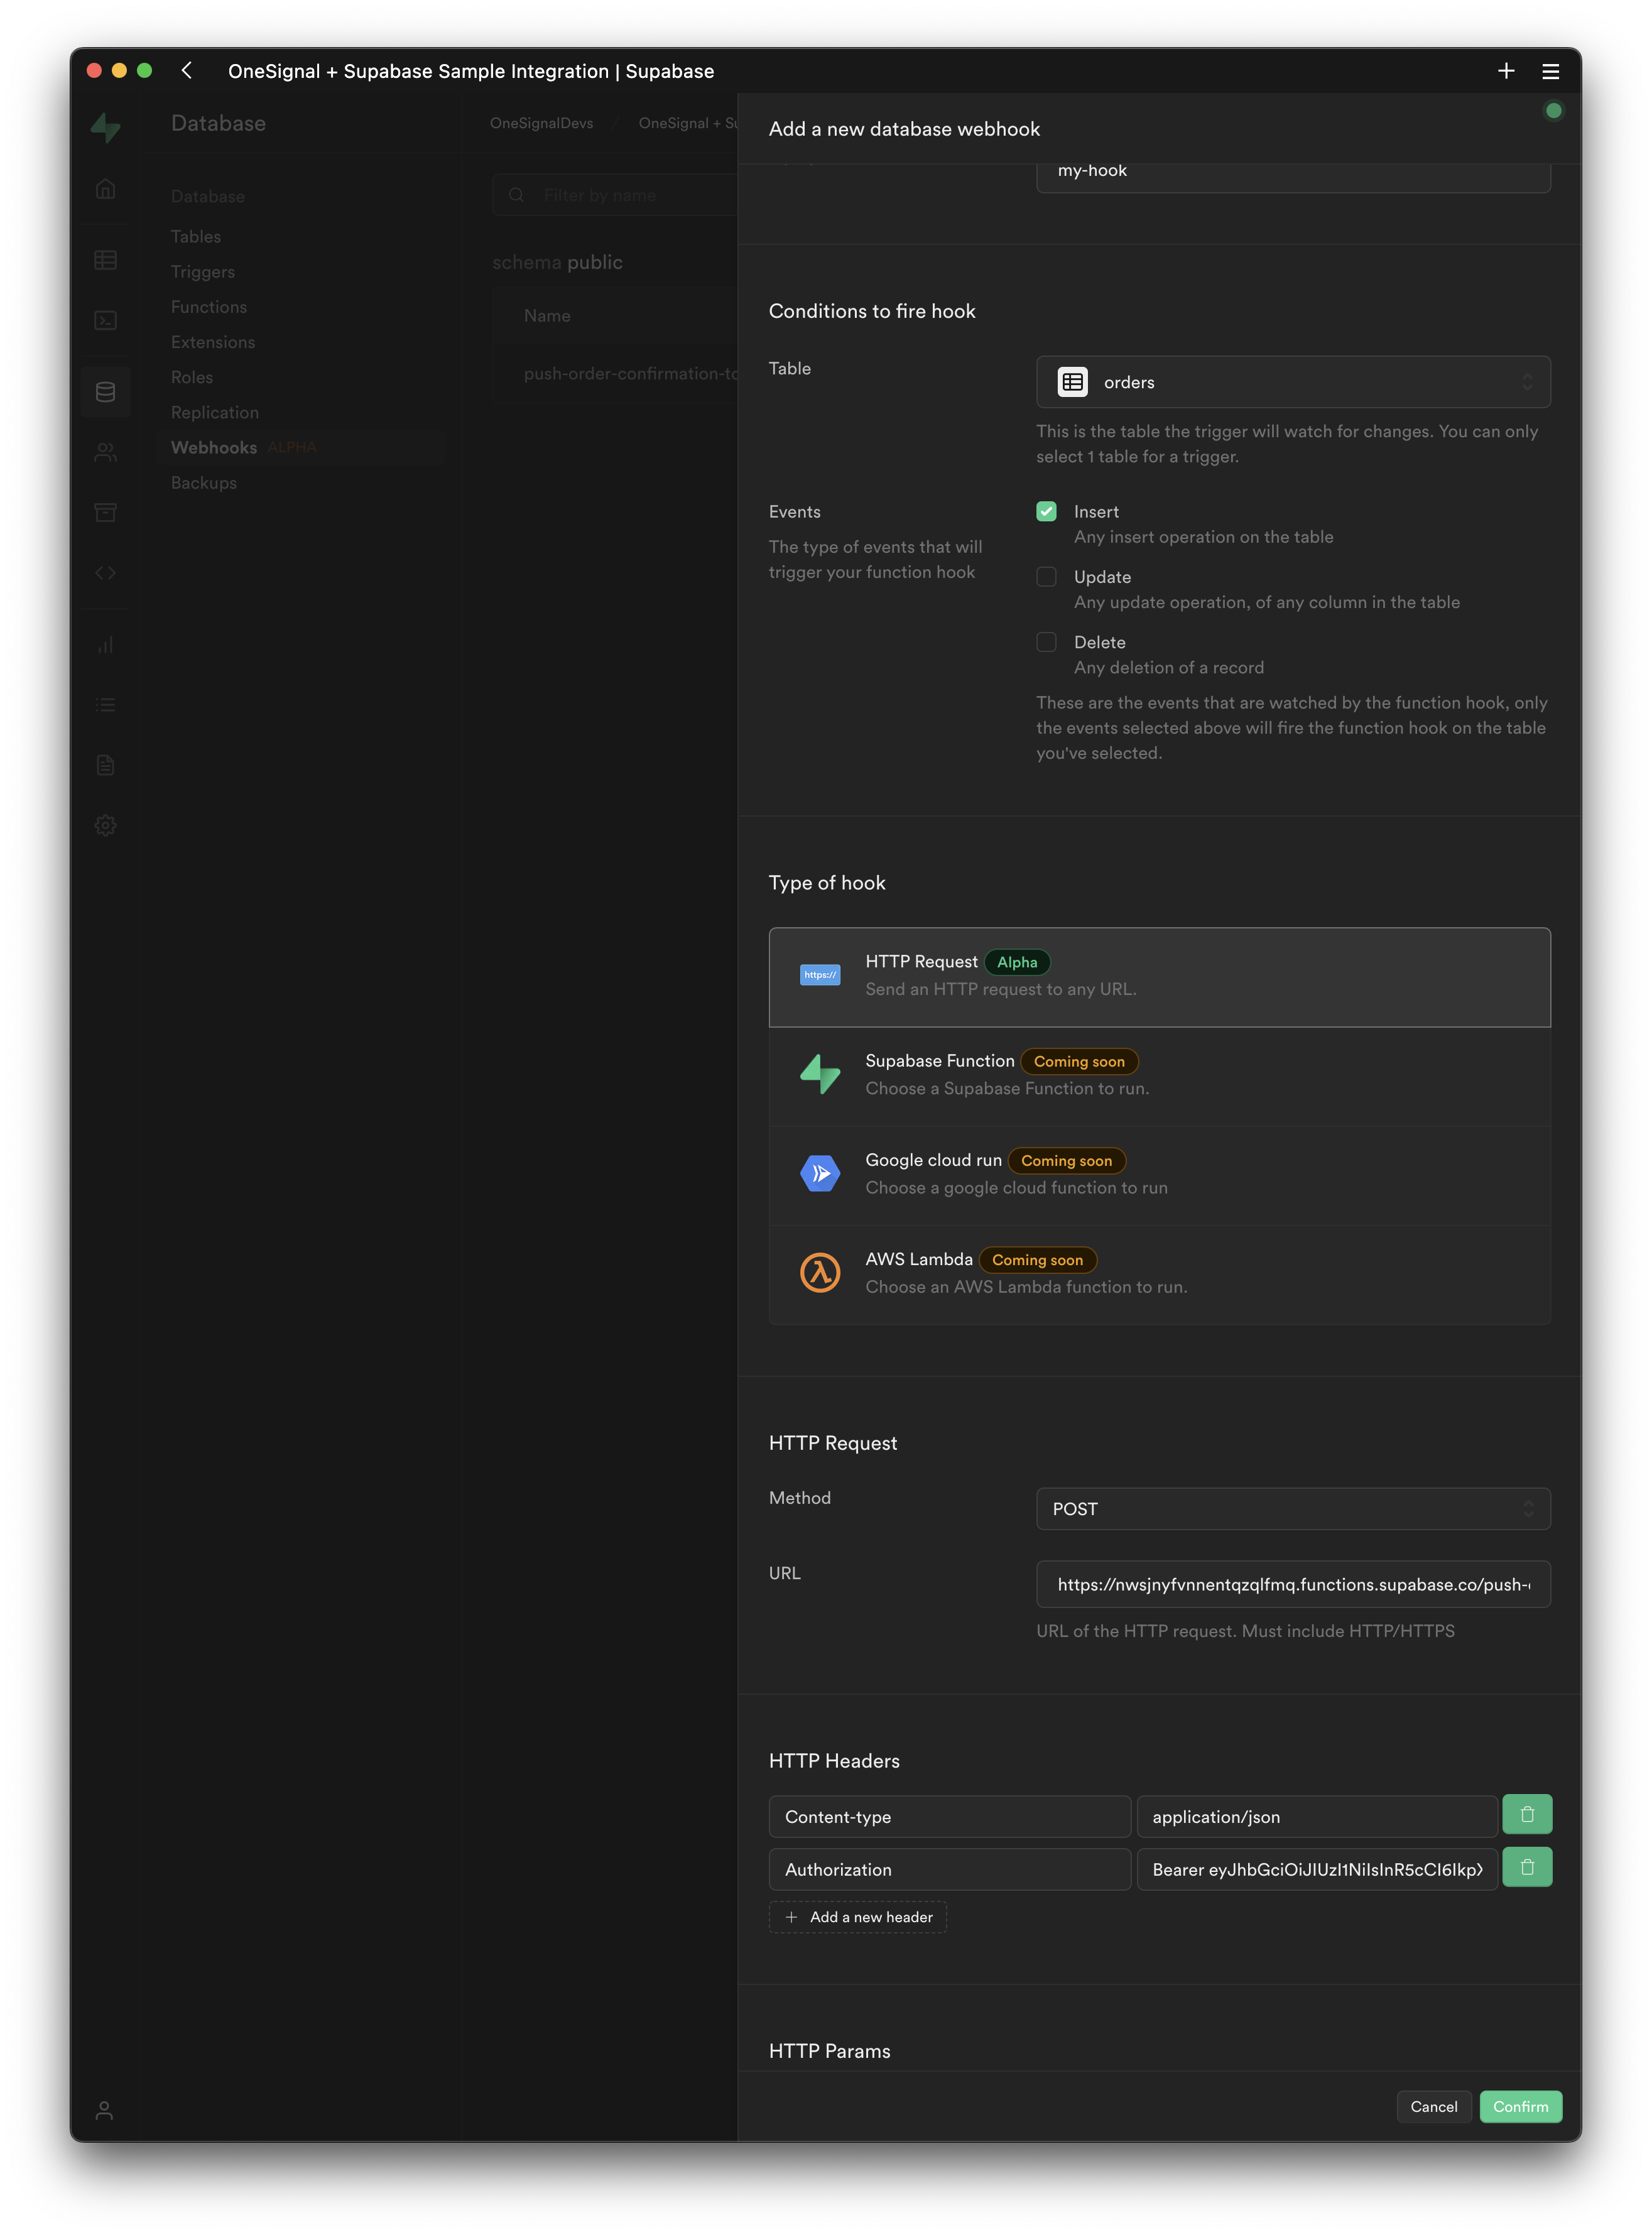Image resolution: width=1652 pixels, height=2235 pixels.
Task: Click the user account icon
Action: click(x=104, y=2109)
